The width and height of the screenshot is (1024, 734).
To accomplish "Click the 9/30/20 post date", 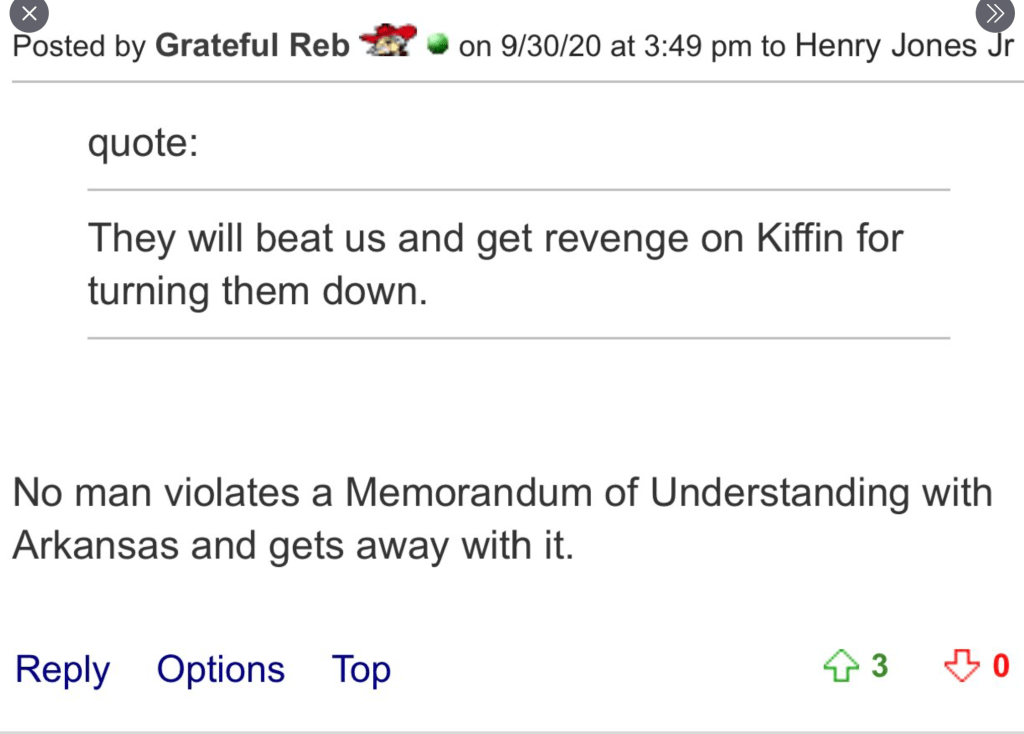I will [553, 46].
